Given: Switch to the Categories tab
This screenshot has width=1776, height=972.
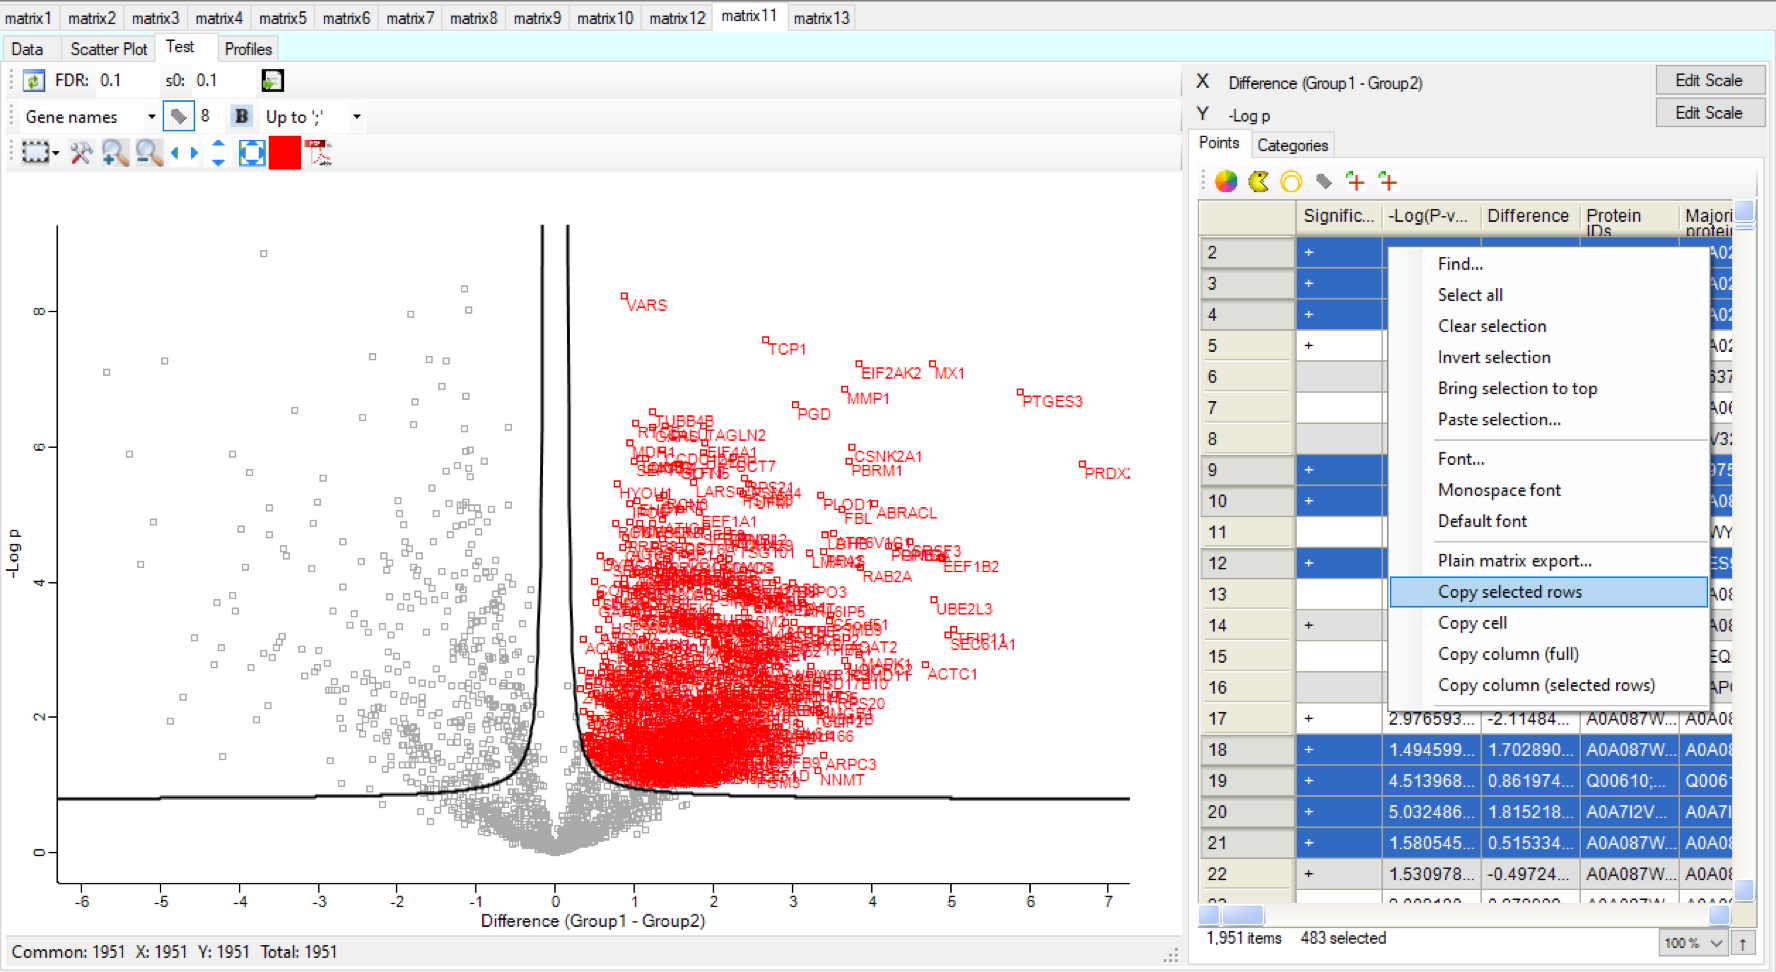Looking at the screenshot, I should [x=1292, y=145].
